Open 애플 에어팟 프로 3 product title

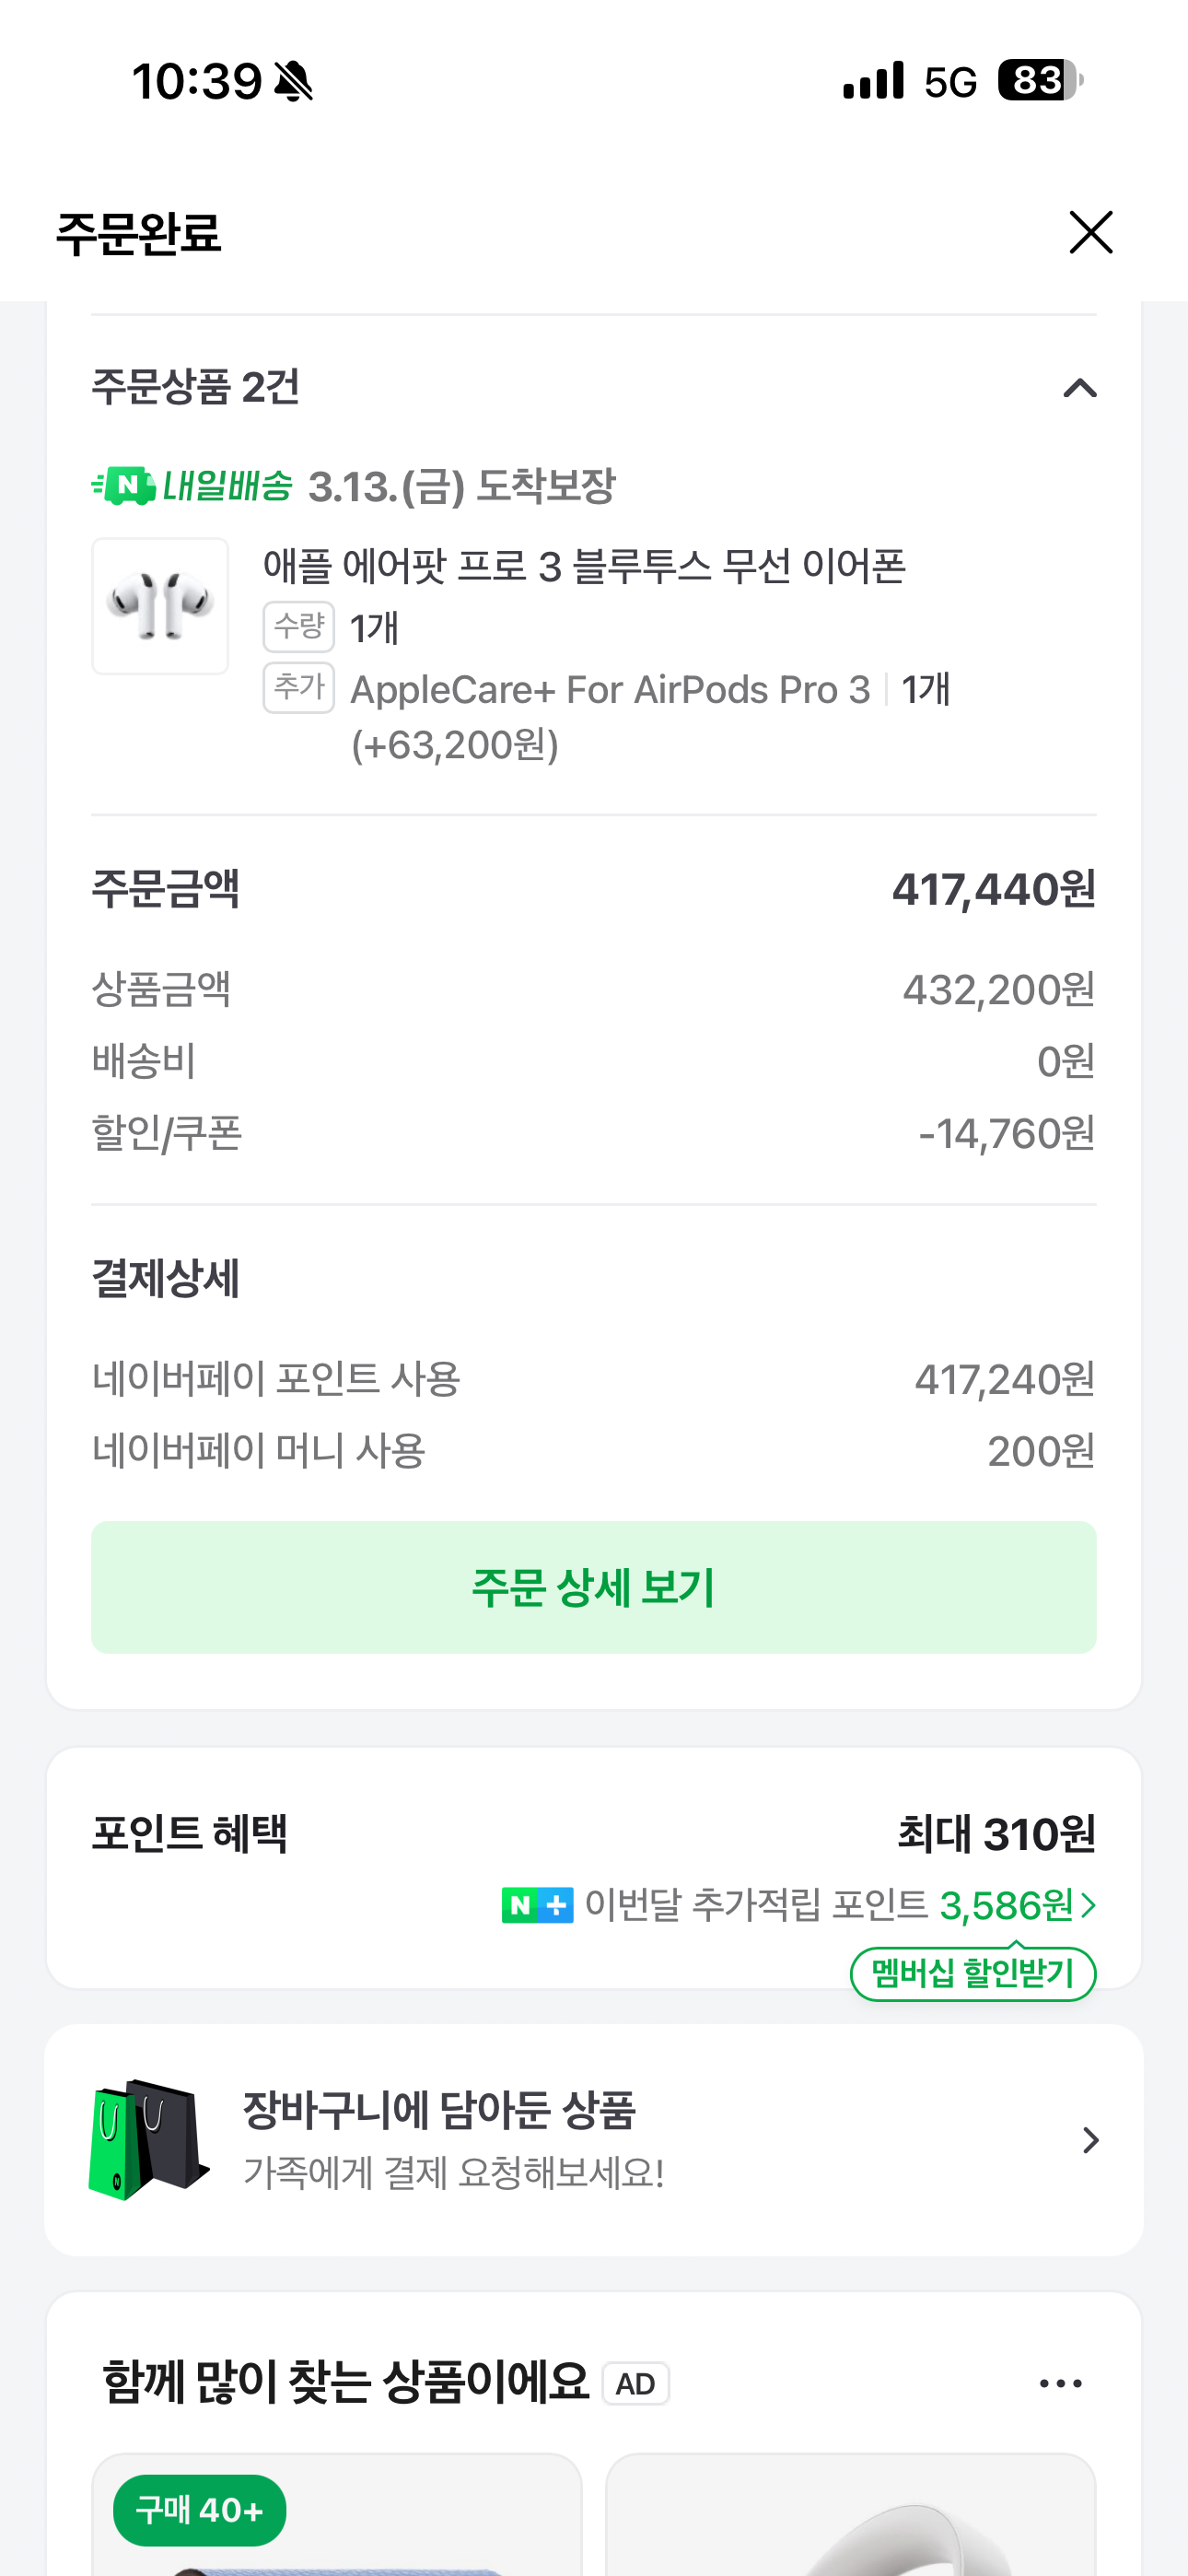click(x=584, y=566)
